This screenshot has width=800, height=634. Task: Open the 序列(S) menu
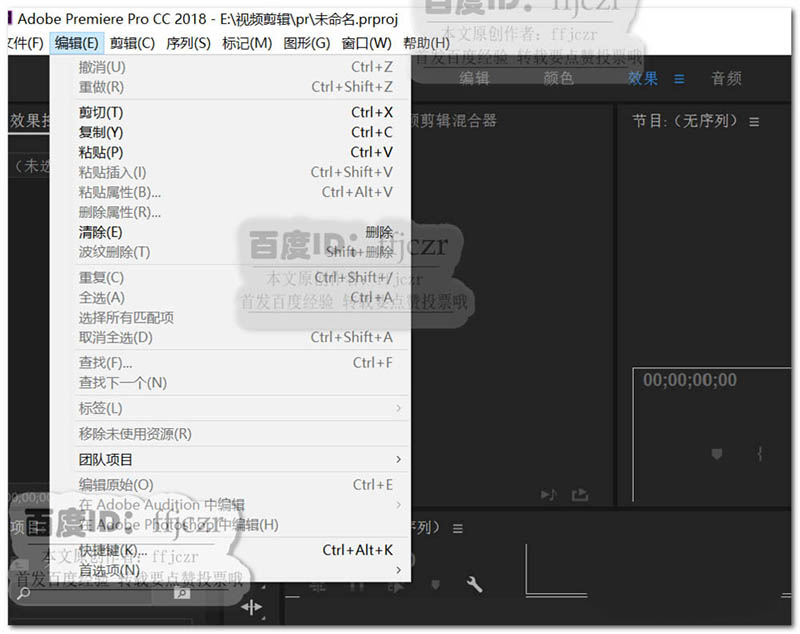[x=188, y=43]
